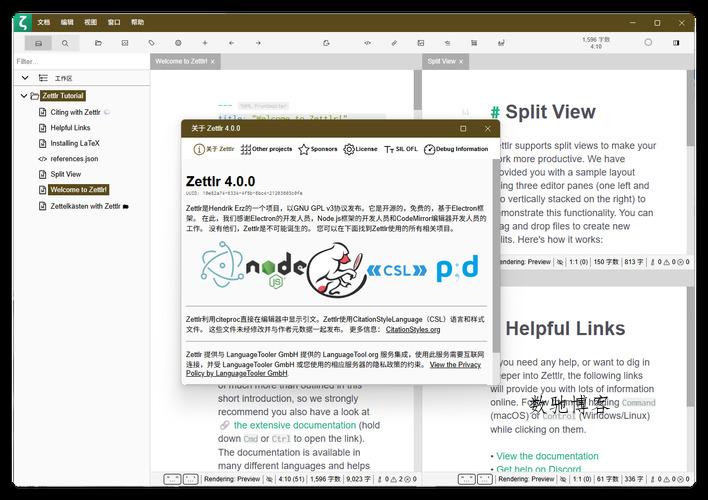Click the About dialog vertical scrollbar

[x=496, y=256]
